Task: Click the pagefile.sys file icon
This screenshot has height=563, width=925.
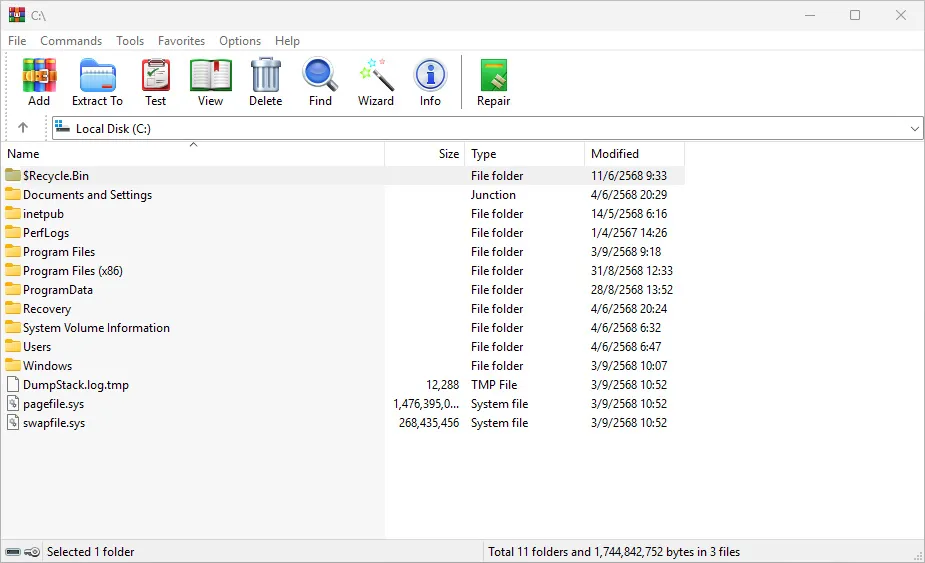Action: pos(13,403)
